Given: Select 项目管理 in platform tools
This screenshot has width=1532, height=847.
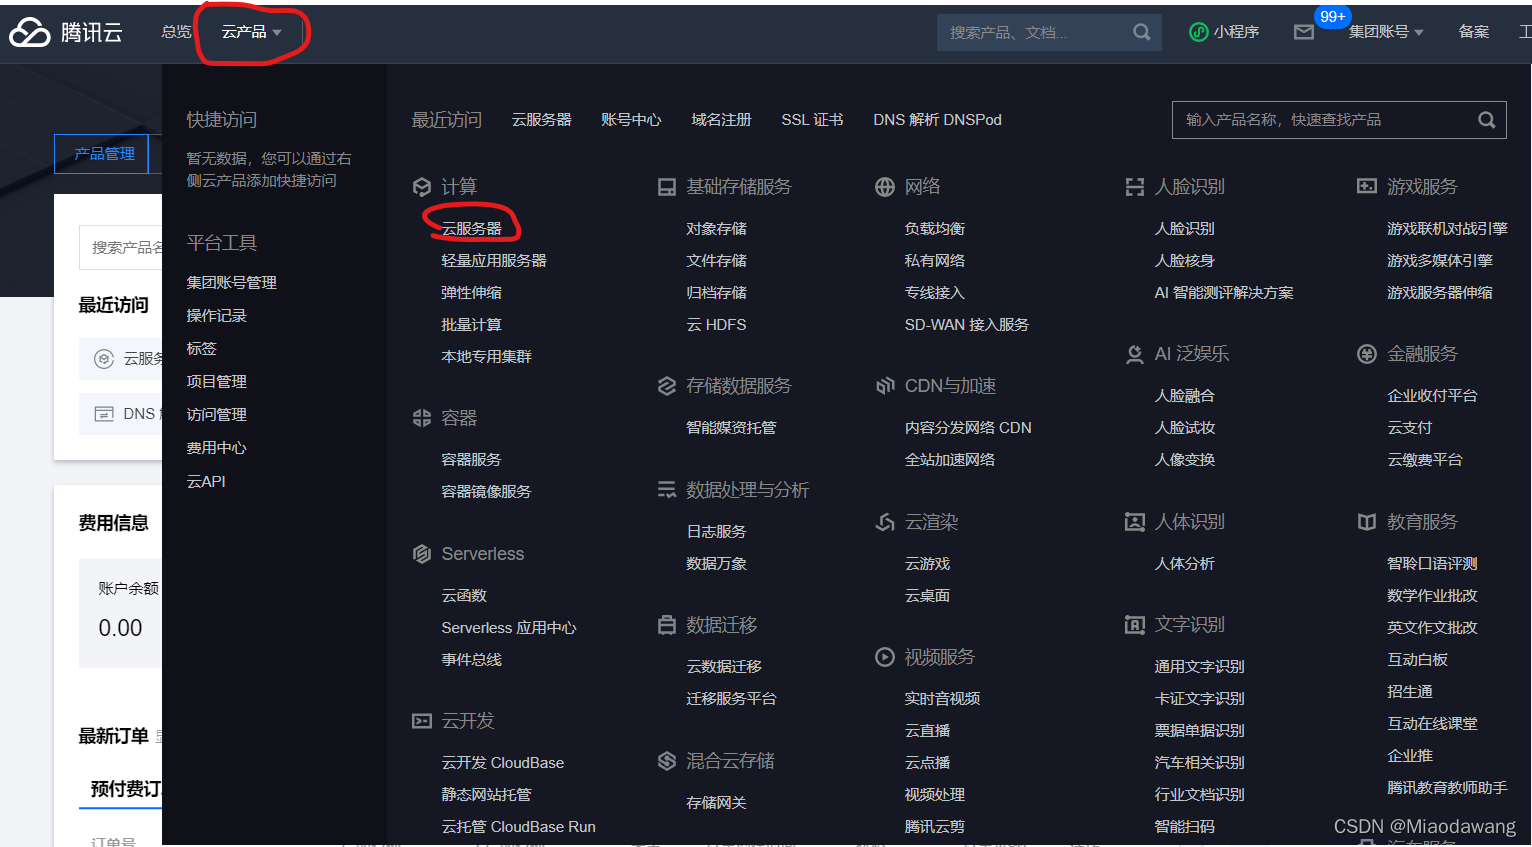Looking at the screenshot, I should (x=217, y=382).
